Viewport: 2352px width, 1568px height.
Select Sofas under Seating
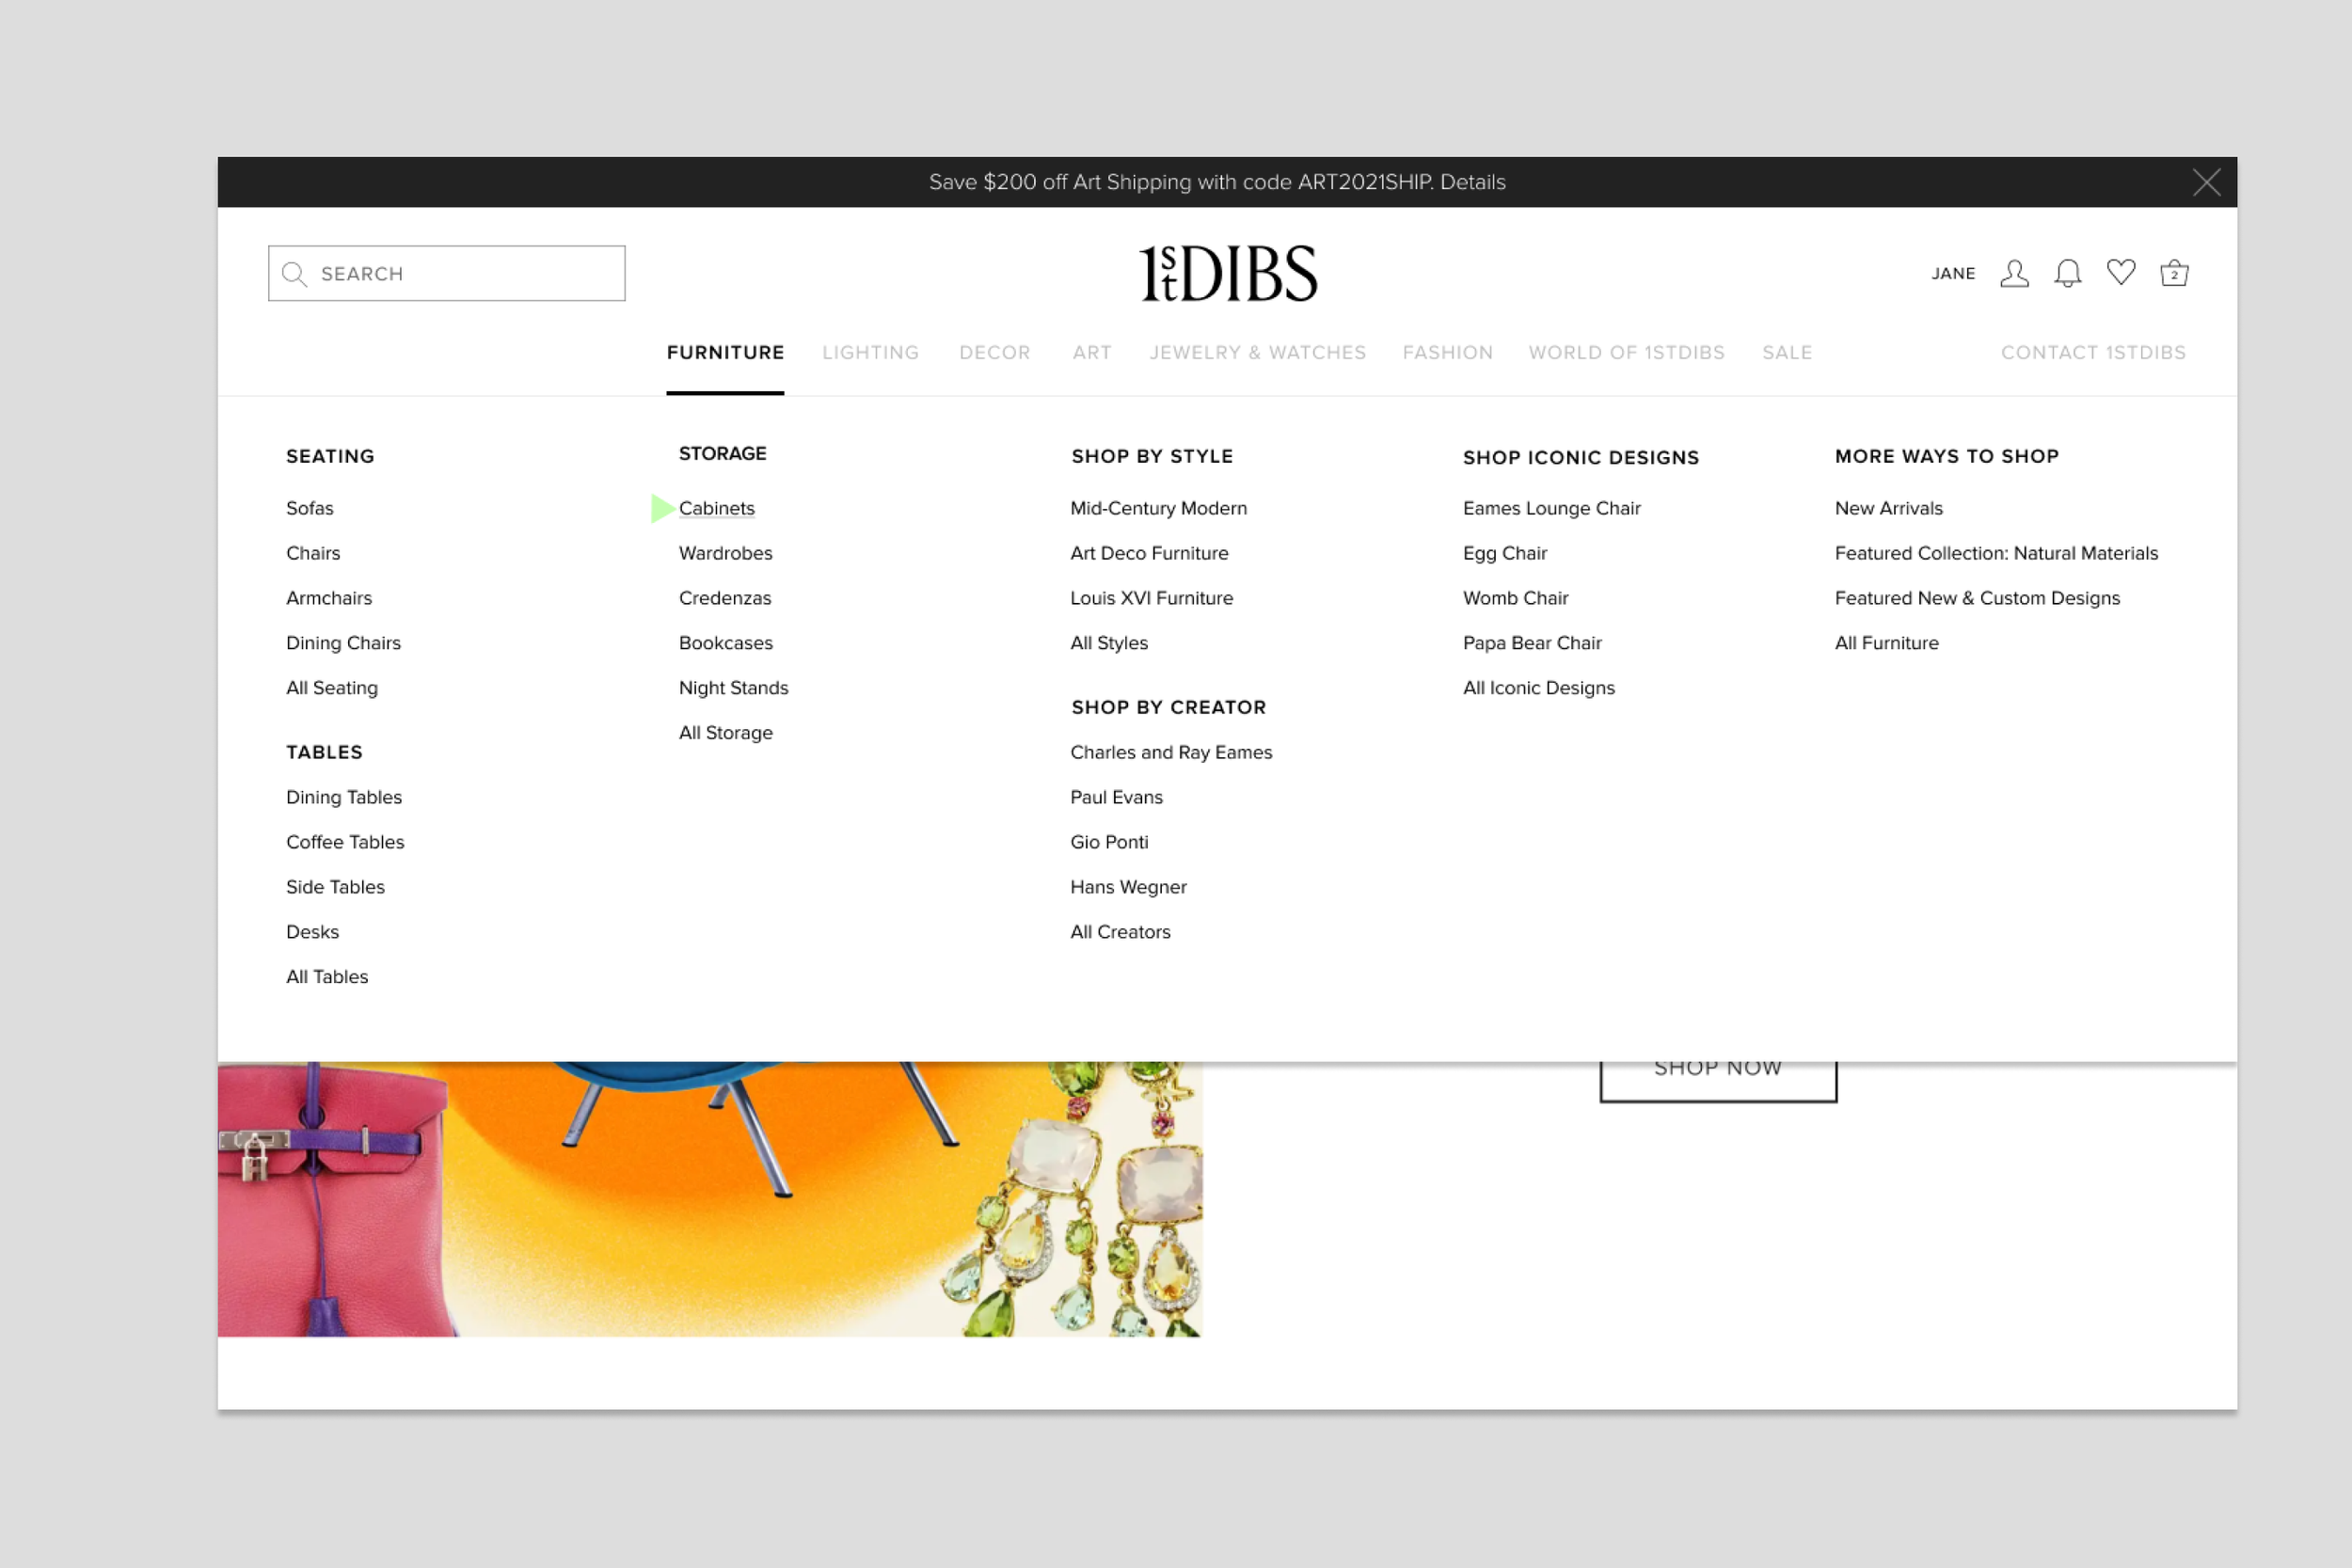pyautogui.click(x=310, y=508)
